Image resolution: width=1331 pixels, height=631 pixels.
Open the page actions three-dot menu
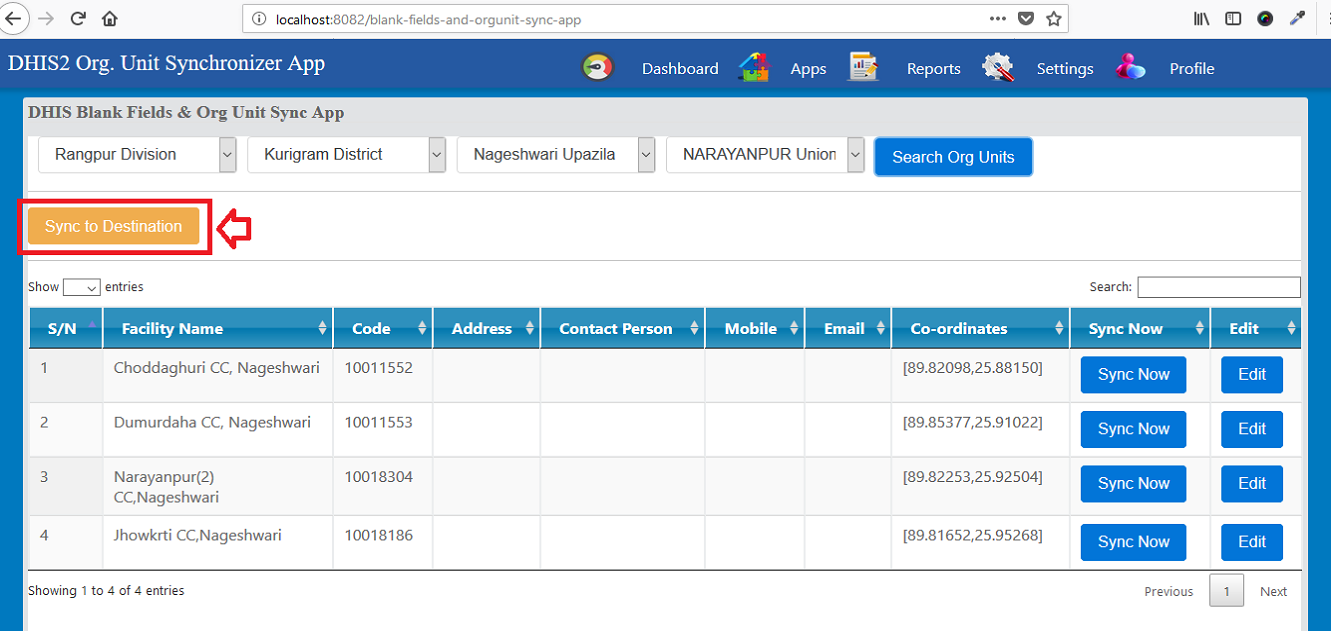[998, 19]
